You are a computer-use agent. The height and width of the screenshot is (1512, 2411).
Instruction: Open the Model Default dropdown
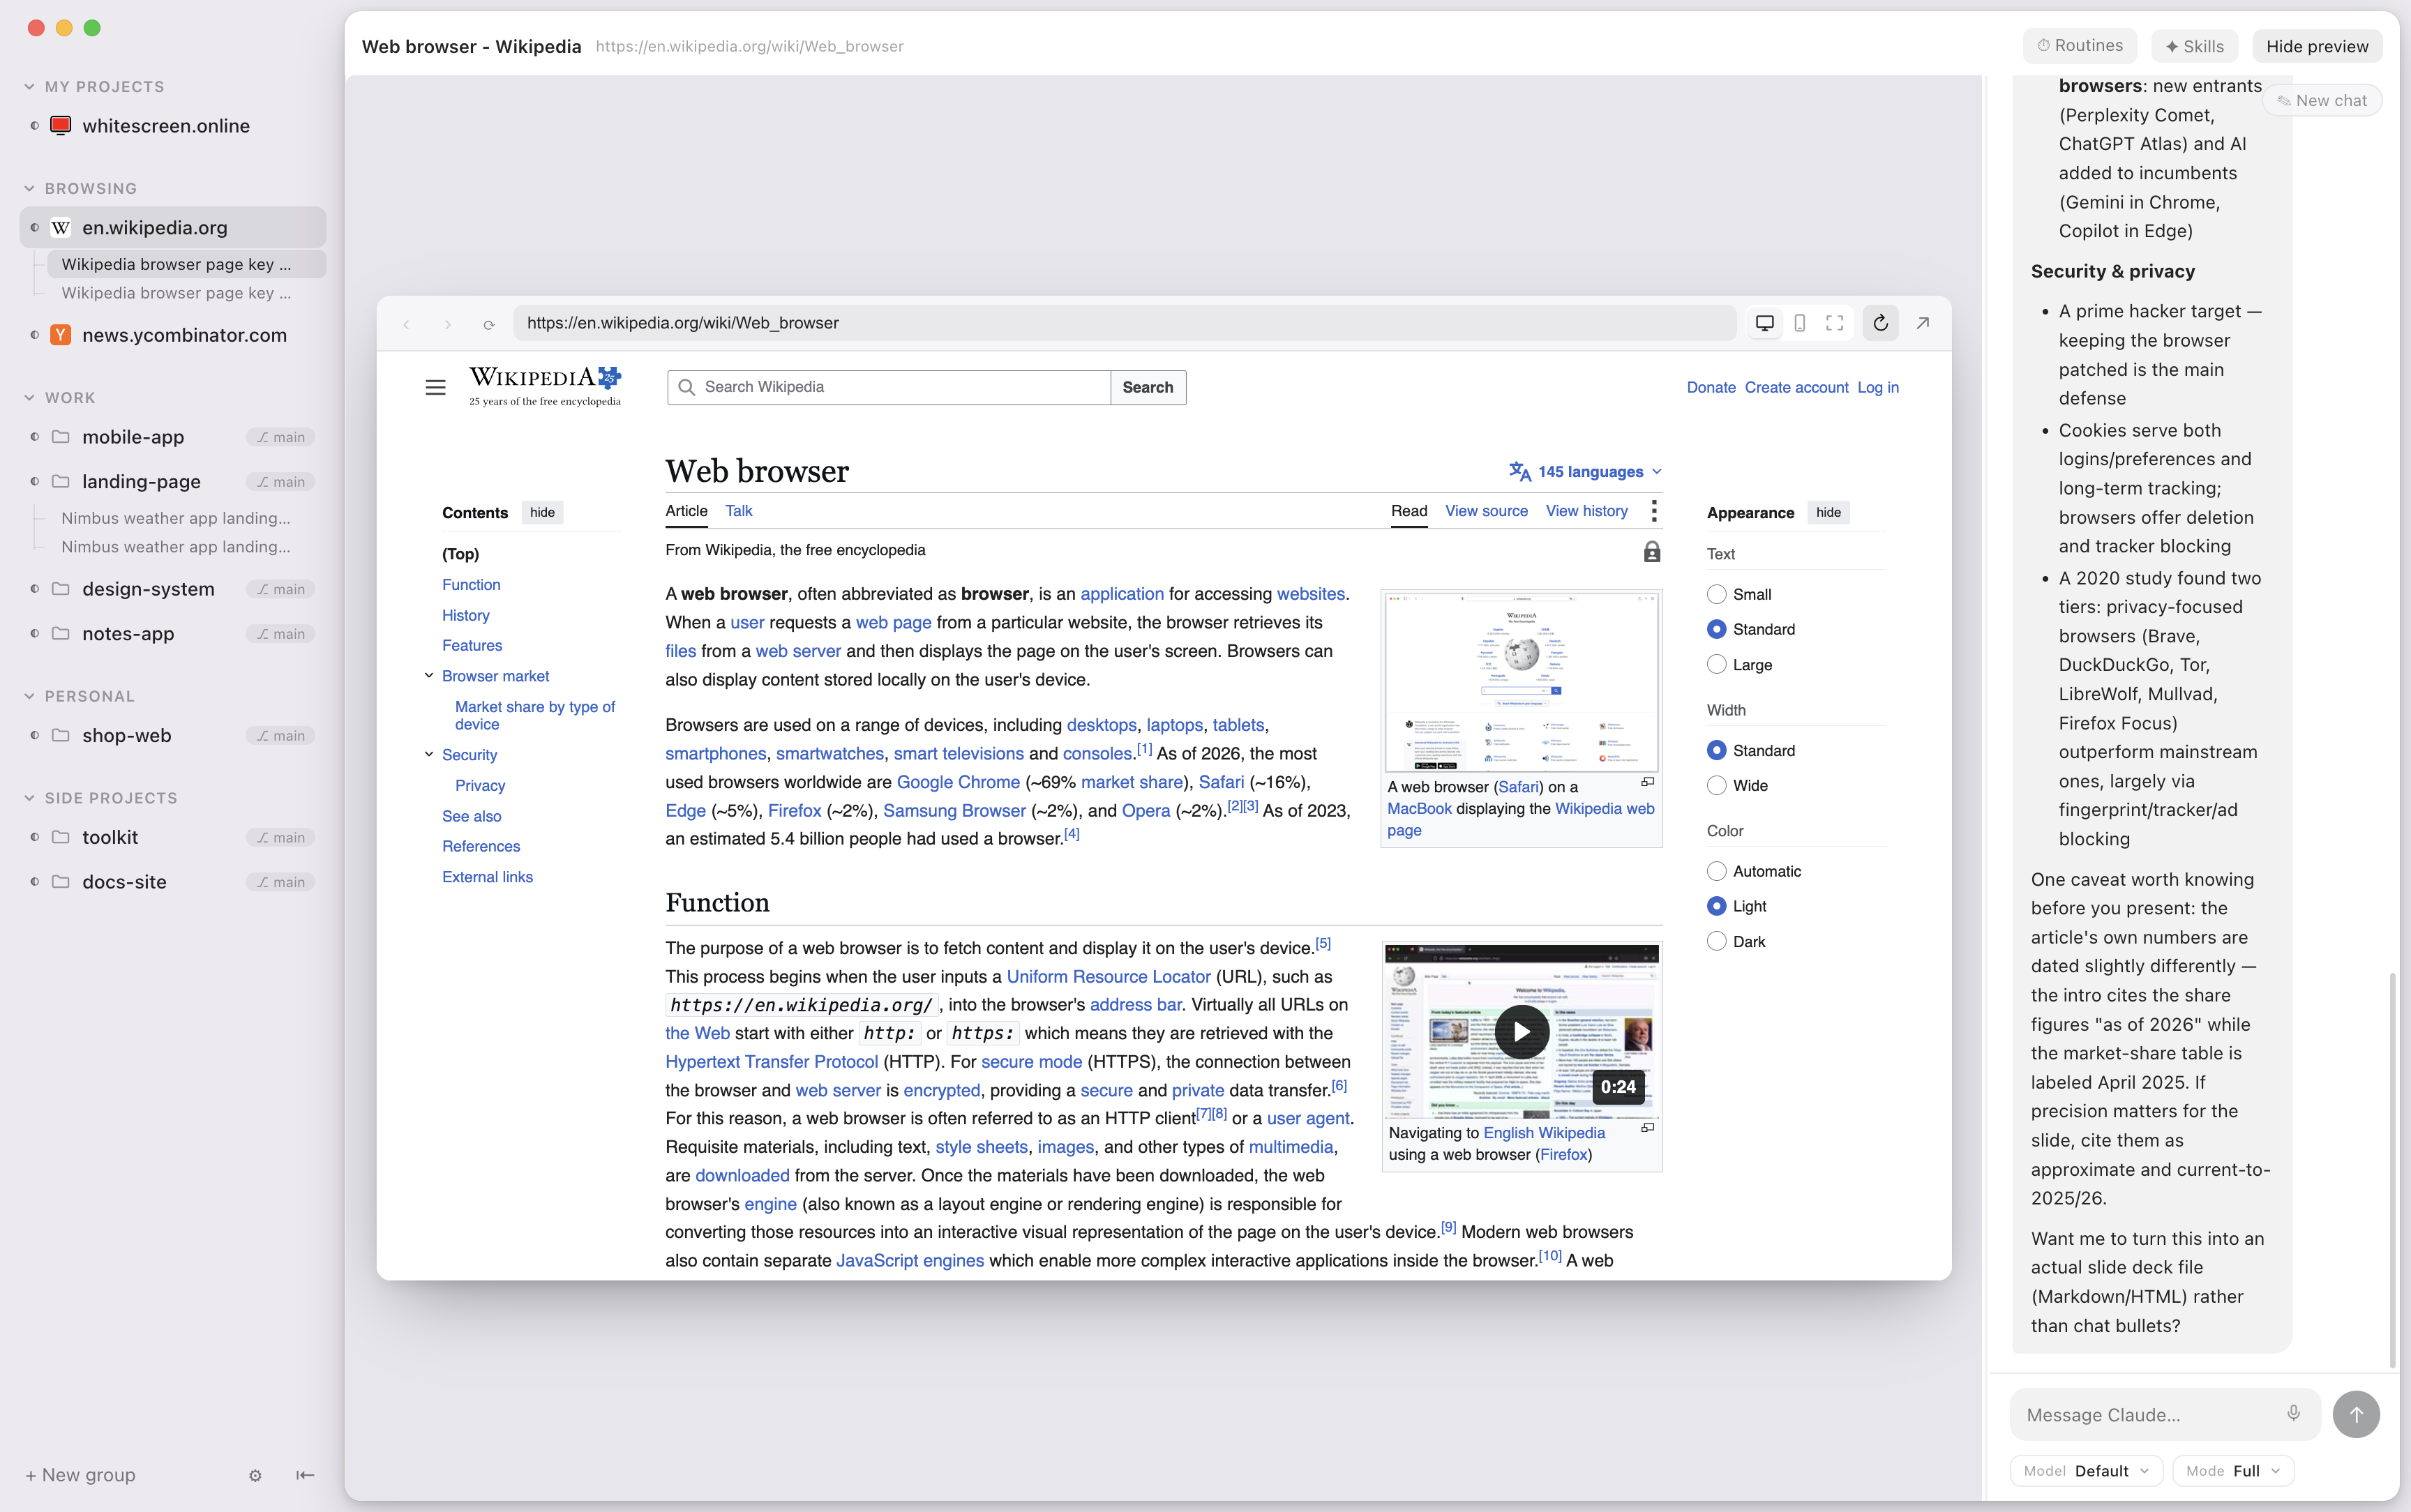point(2086,1471)
